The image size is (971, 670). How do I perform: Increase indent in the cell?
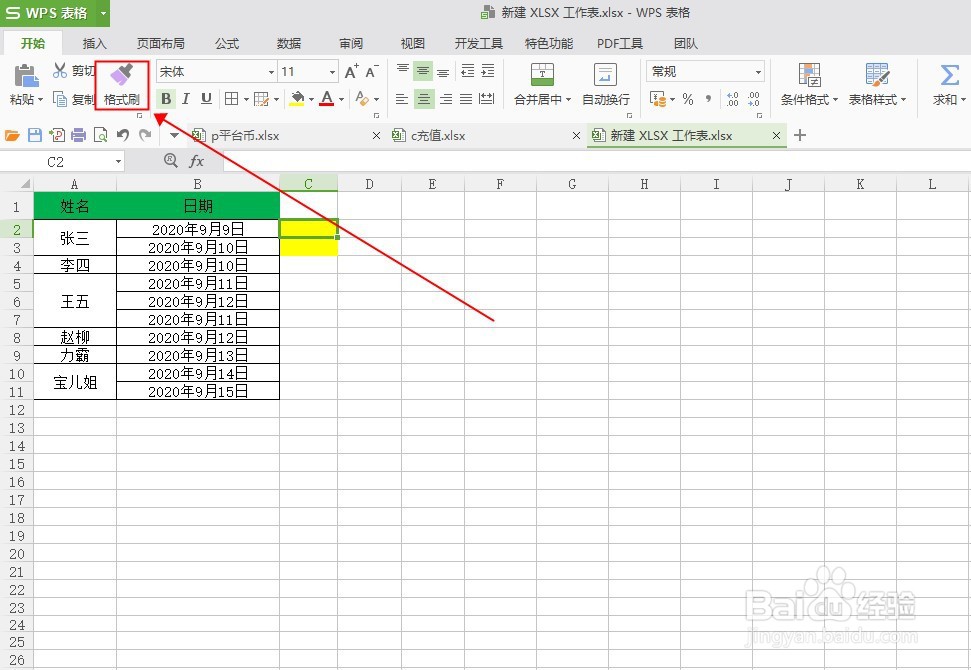[488, 71]
